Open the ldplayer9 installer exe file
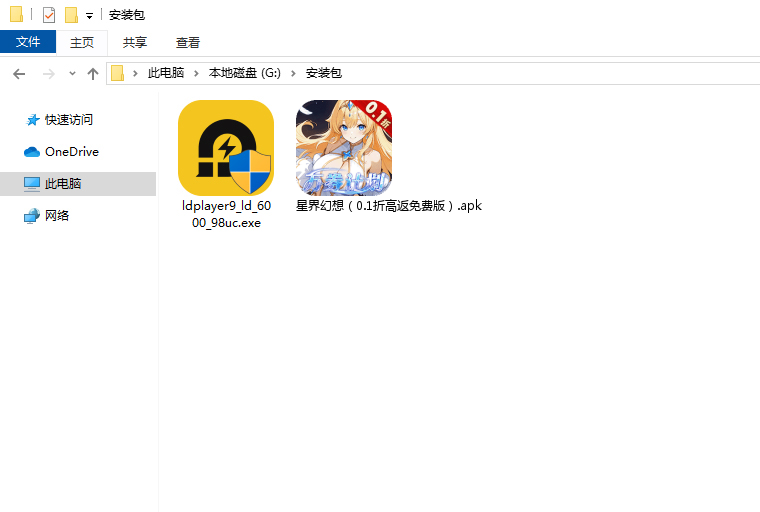760x512 pixels. [x=226, y=148]
